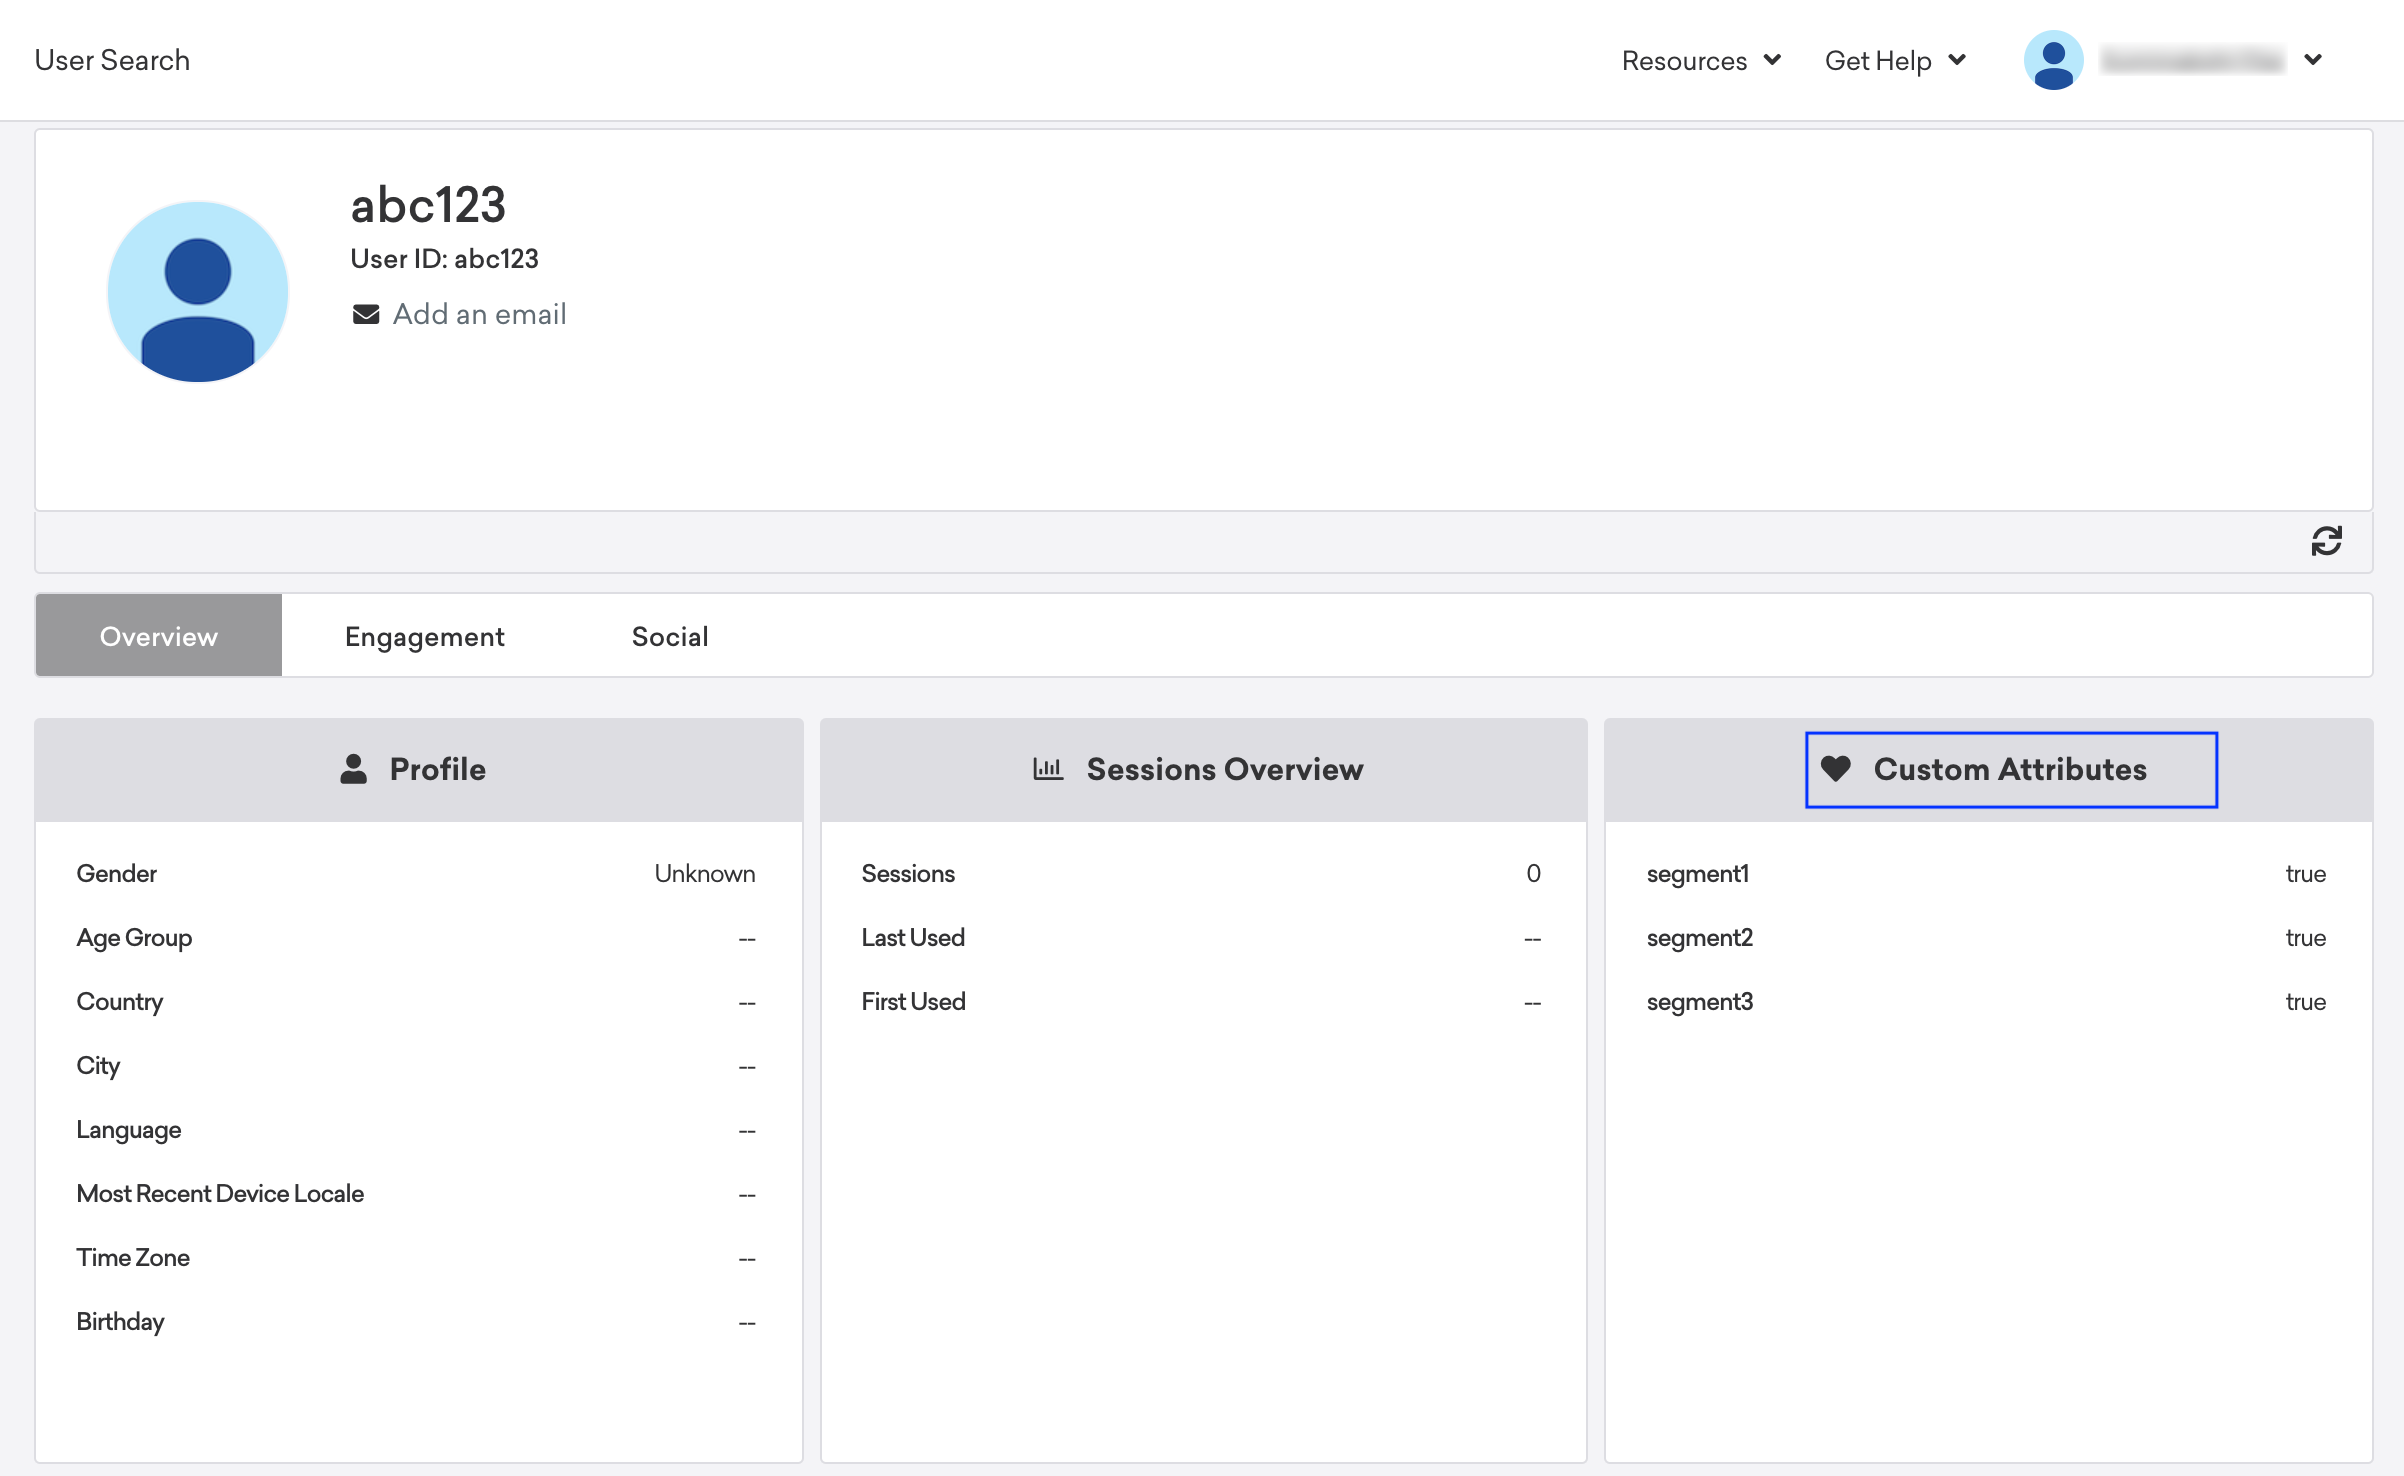Open the Social tab

tap(670, 636)
